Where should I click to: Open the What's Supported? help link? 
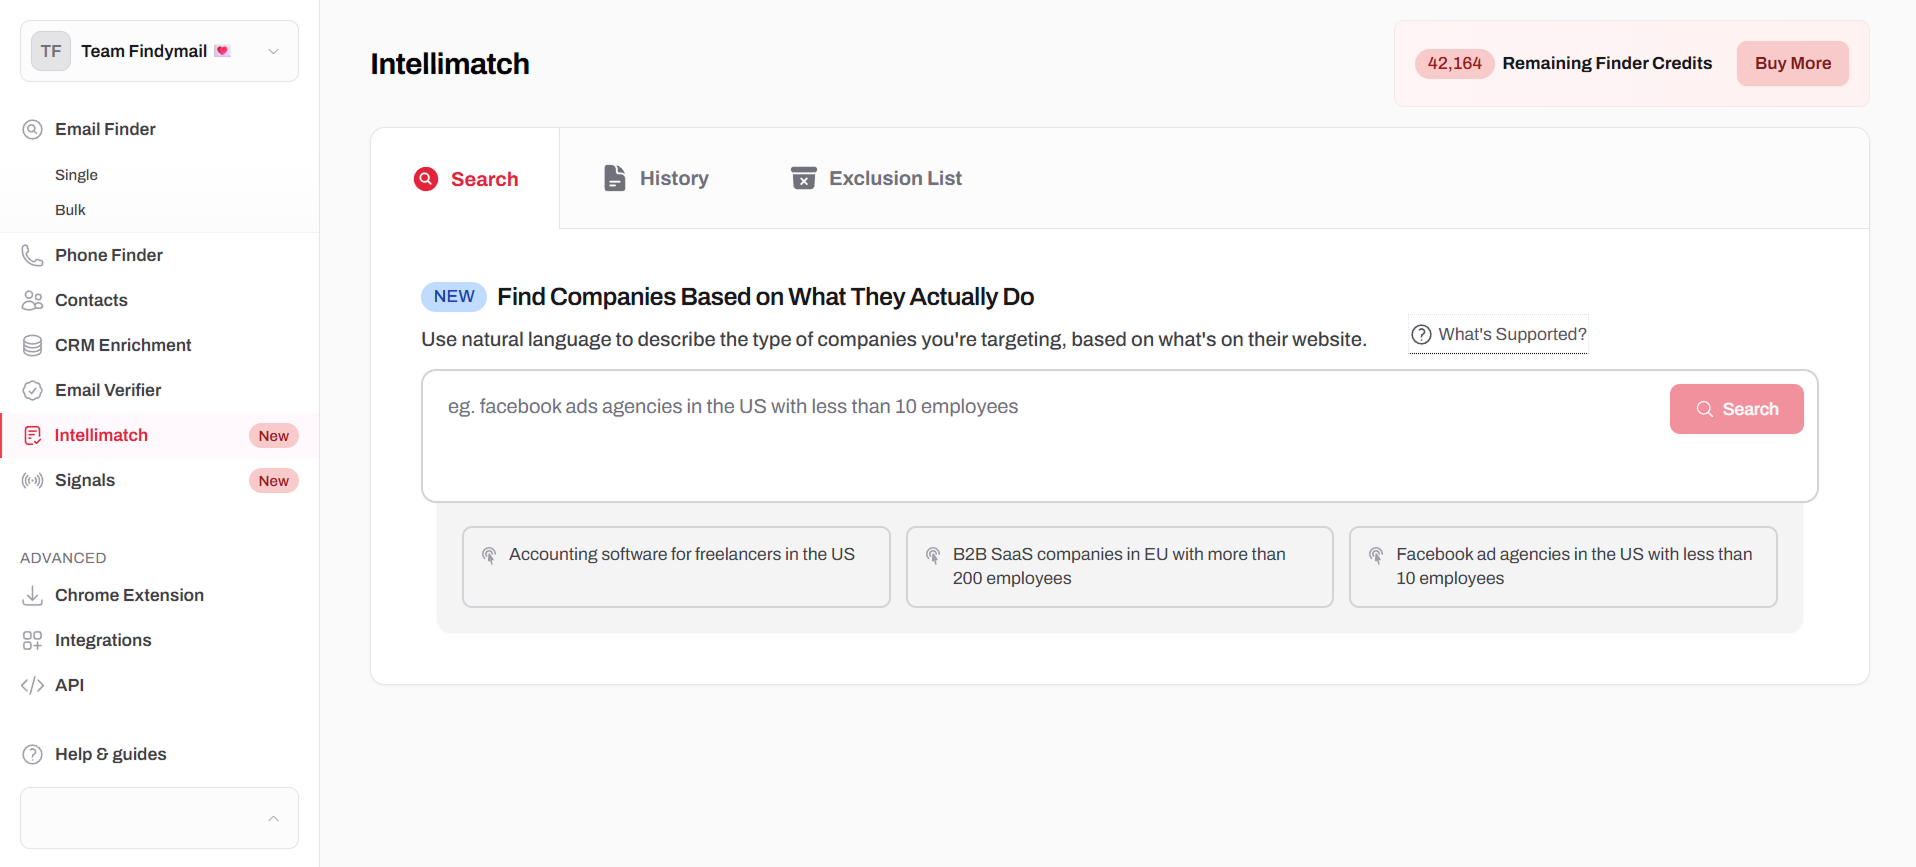tap(1498, 334)
